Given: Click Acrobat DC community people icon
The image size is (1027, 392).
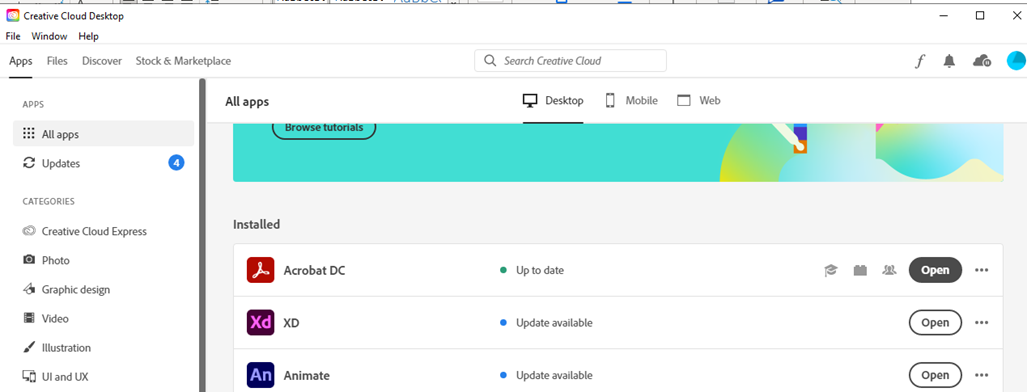Looking at the screenshot, I should 889,270.
